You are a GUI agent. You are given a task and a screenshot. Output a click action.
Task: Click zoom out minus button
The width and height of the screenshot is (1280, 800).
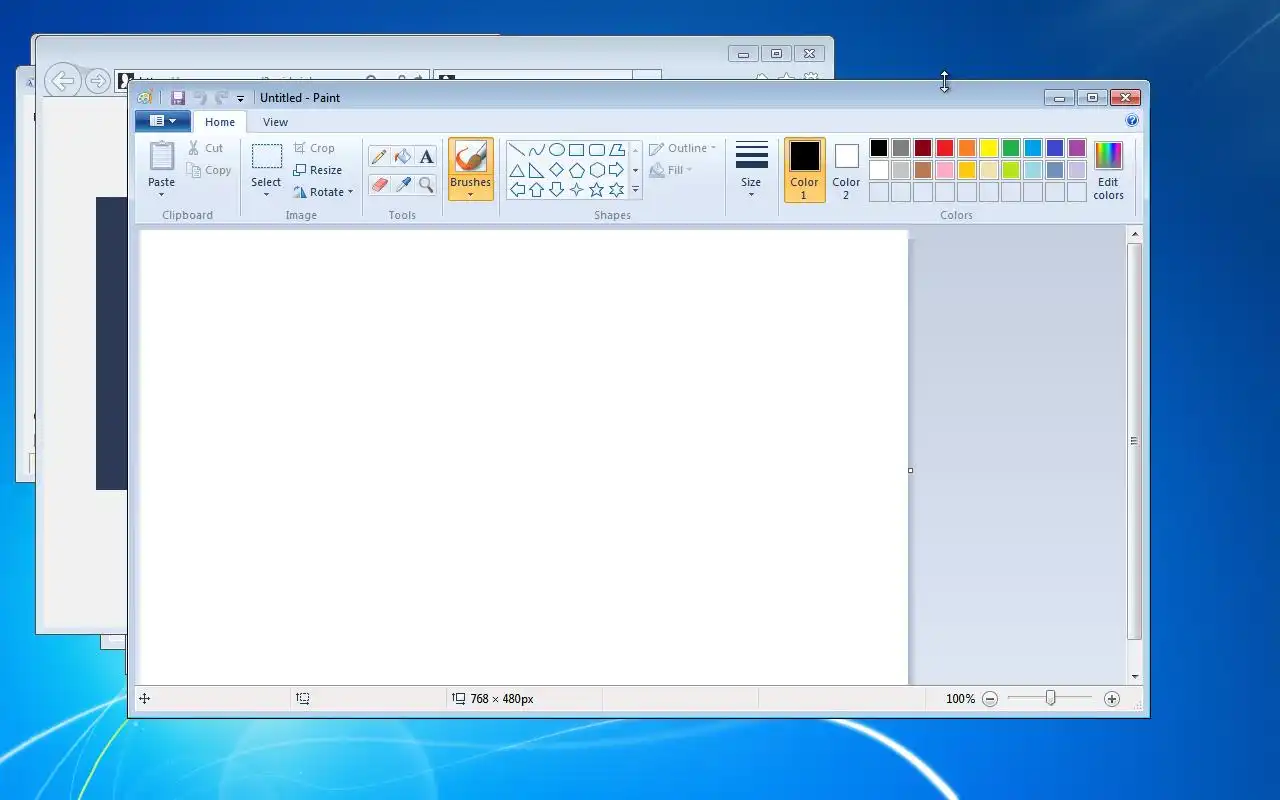[990, 699]
